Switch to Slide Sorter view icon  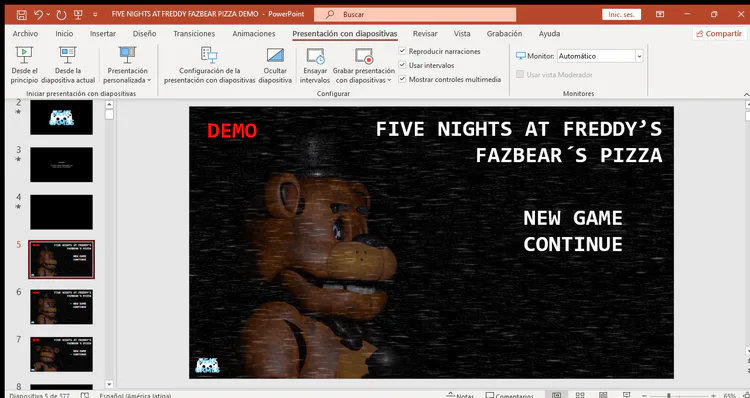[x=580, y=395]
